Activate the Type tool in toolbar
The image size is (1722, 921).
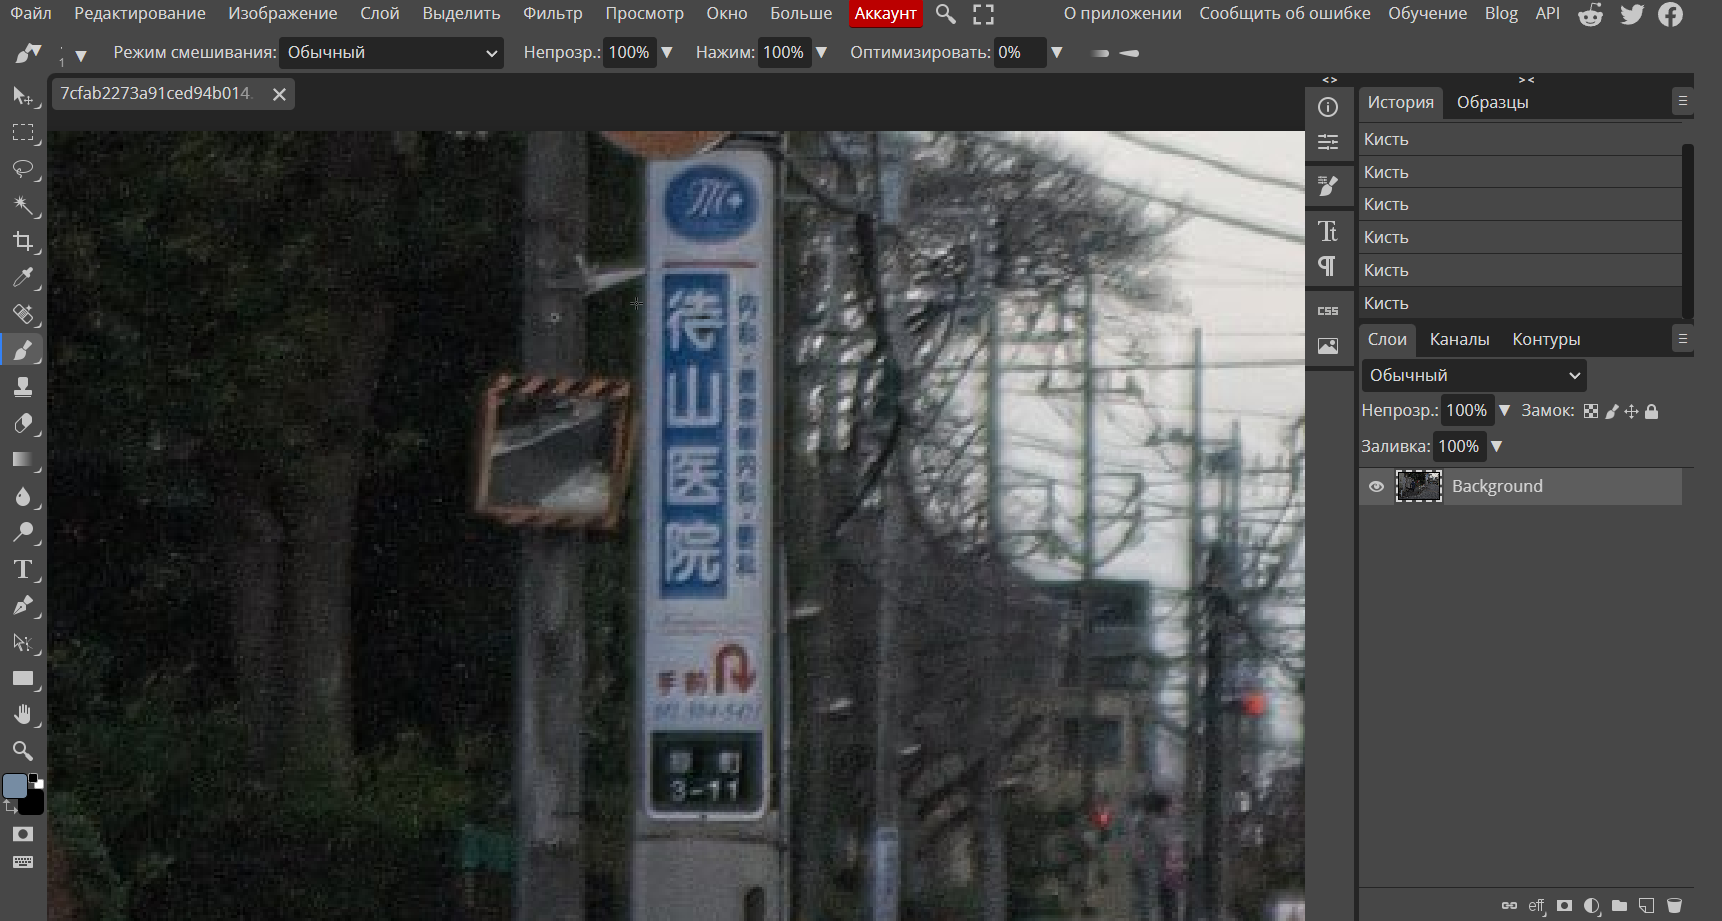coord(23,569)
